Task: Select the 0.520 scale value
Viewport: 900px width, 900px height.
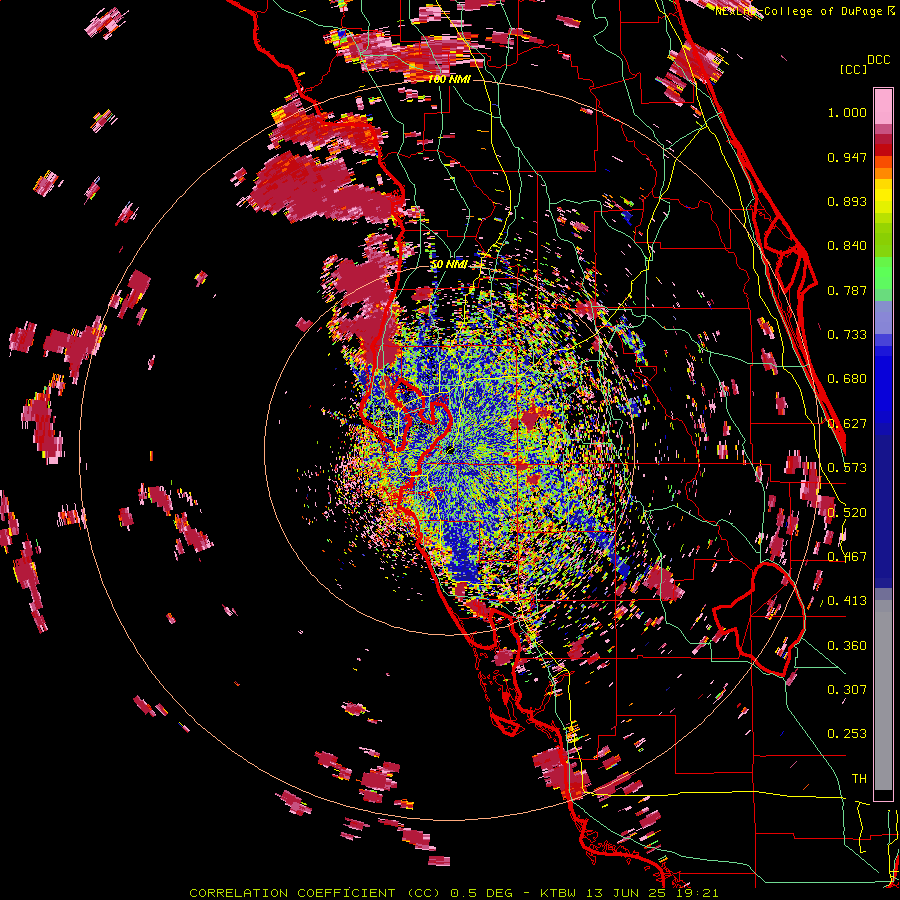Action: pos(847,513)
